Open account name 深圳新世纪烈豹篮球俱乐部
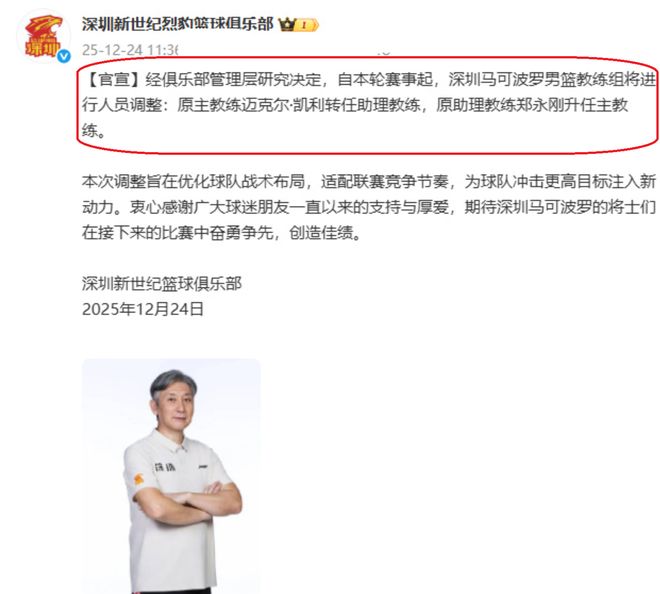660x594 pixels. [x=178, y=24]
